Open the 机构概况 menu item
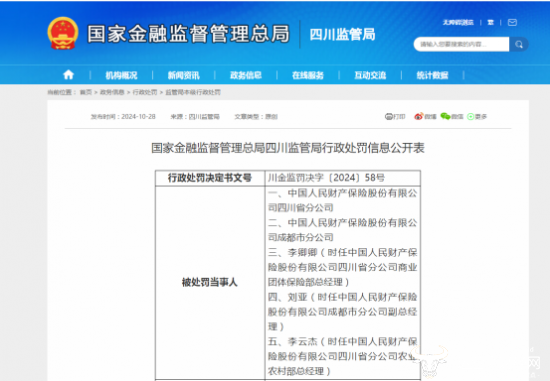Viewport: 550px width, 381px height. click(x=121, y=75)
